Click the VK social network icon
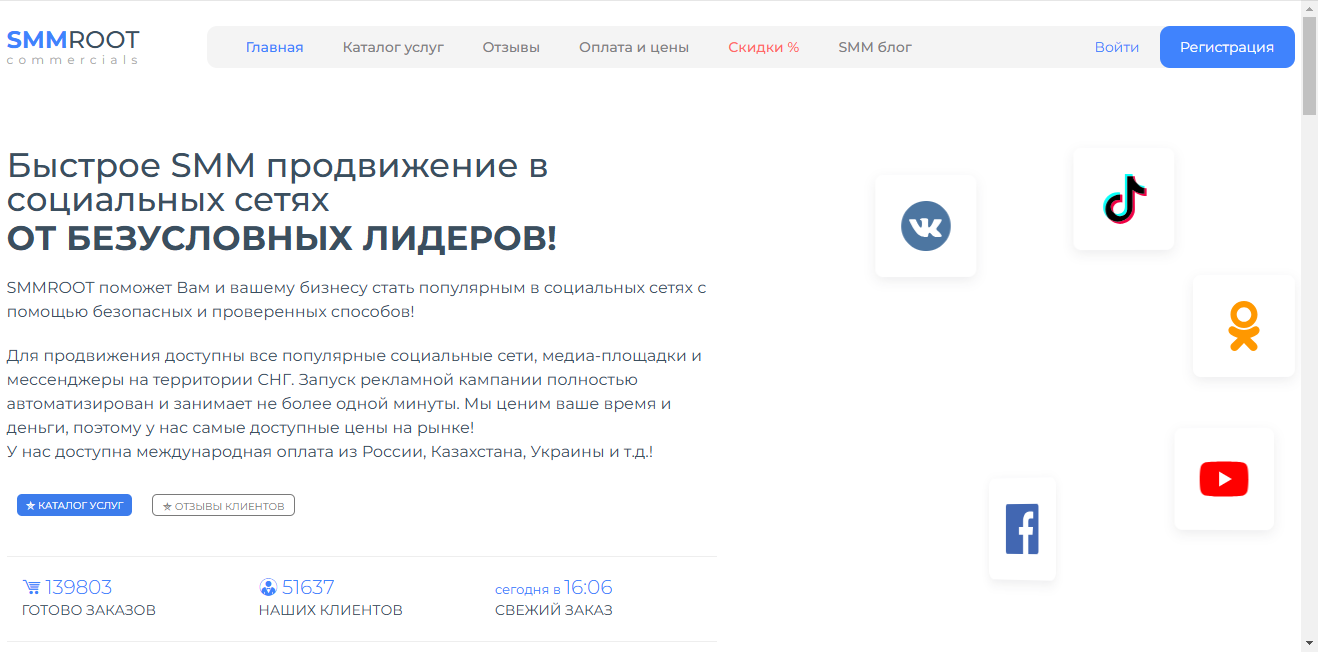 point(926,226)
